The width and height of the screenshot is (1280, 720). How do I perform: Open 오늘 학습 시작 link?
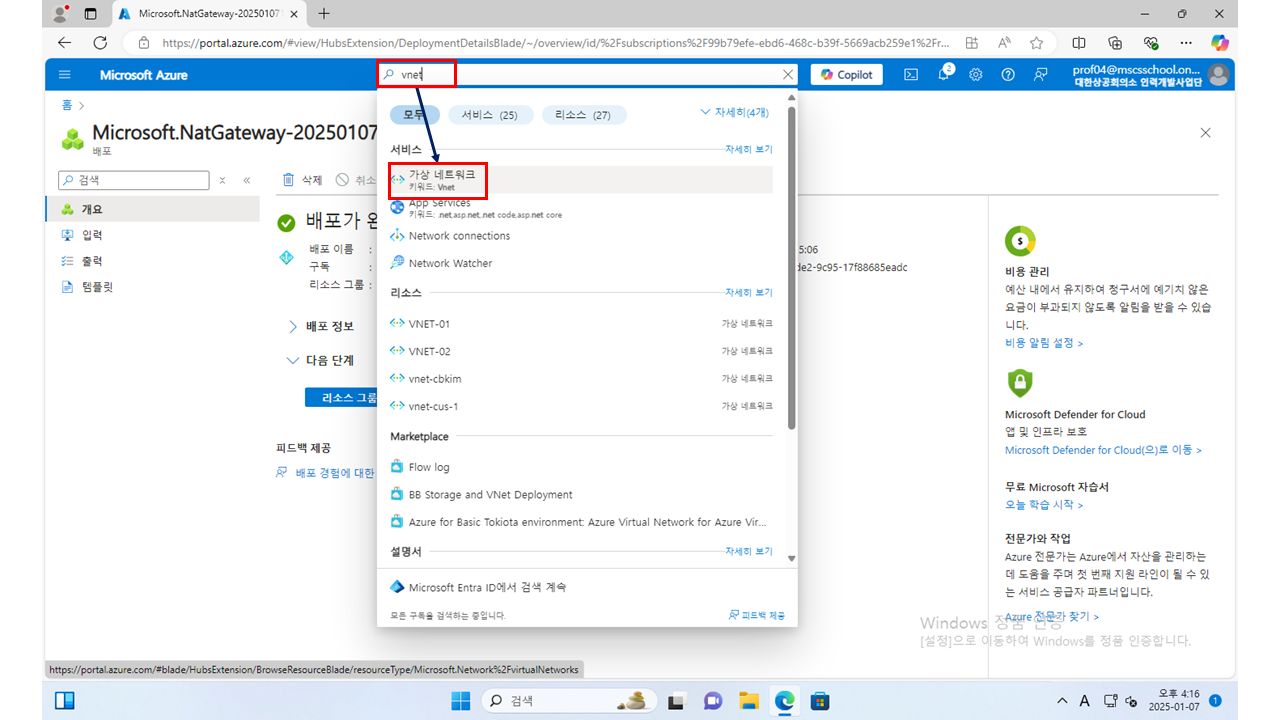click(1044, 504)
